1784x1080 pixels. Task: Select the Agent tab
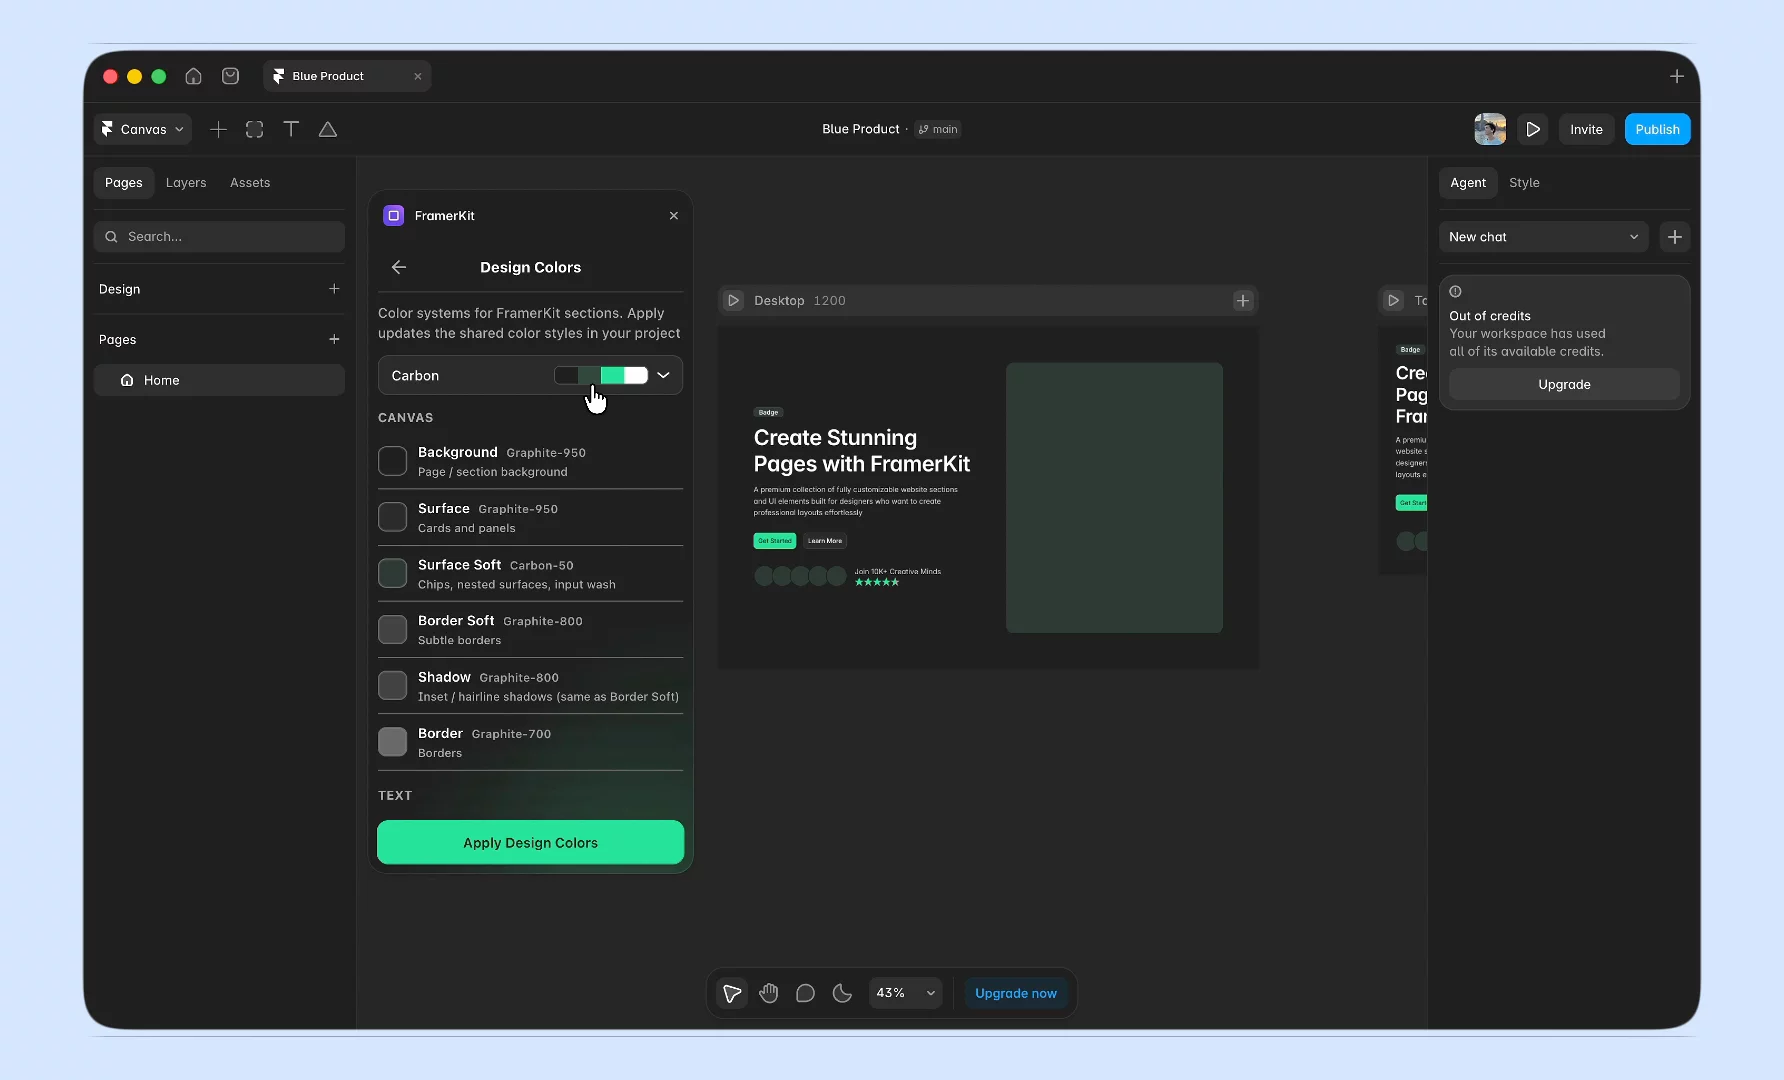click(x=1468, y=183)
